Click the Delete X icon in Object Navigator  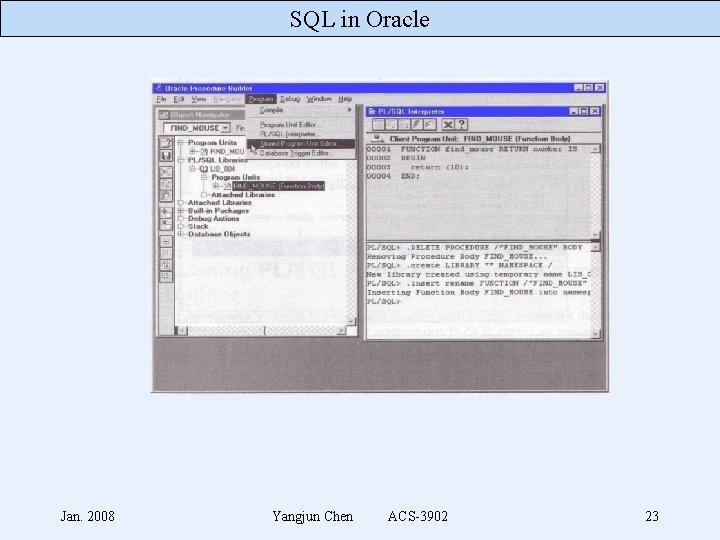point(165,224)
